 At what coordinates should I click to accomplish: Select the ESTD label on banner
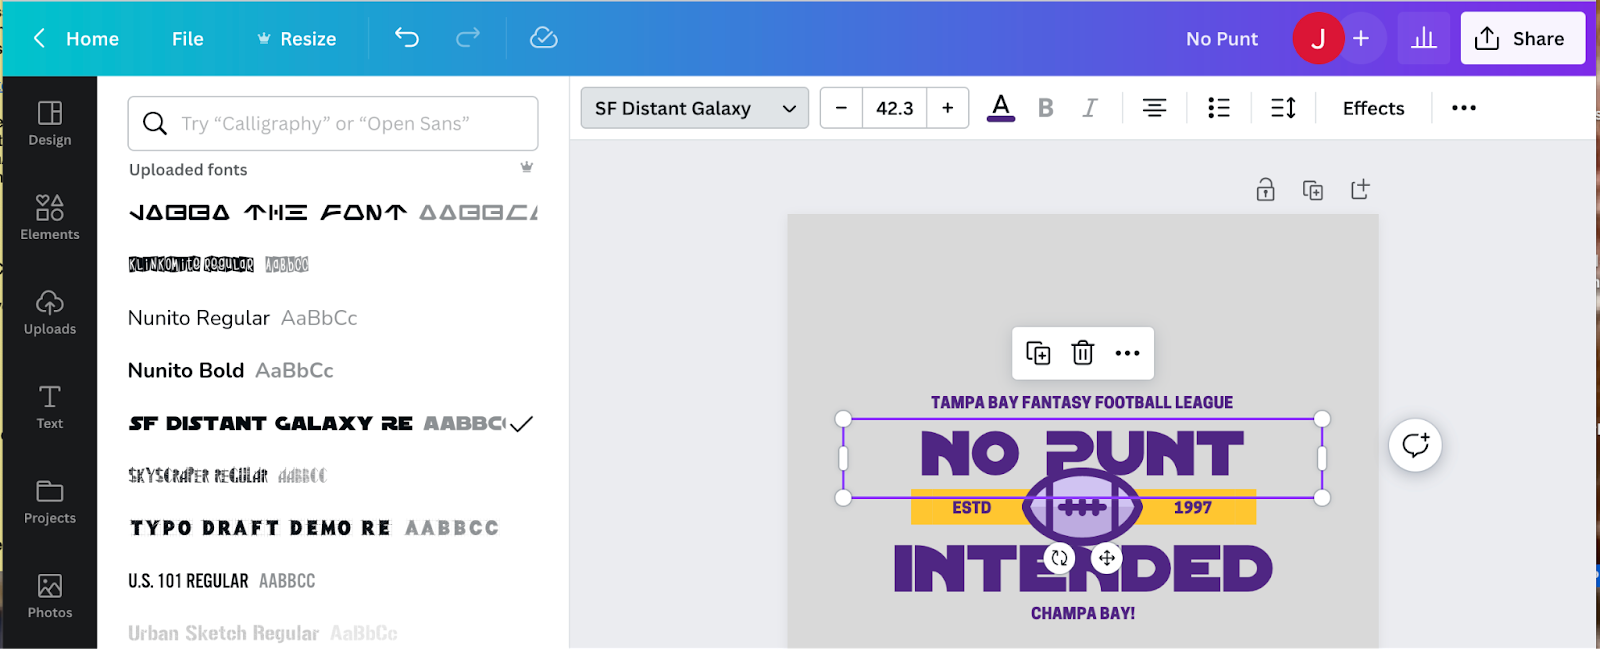point(971,508)
